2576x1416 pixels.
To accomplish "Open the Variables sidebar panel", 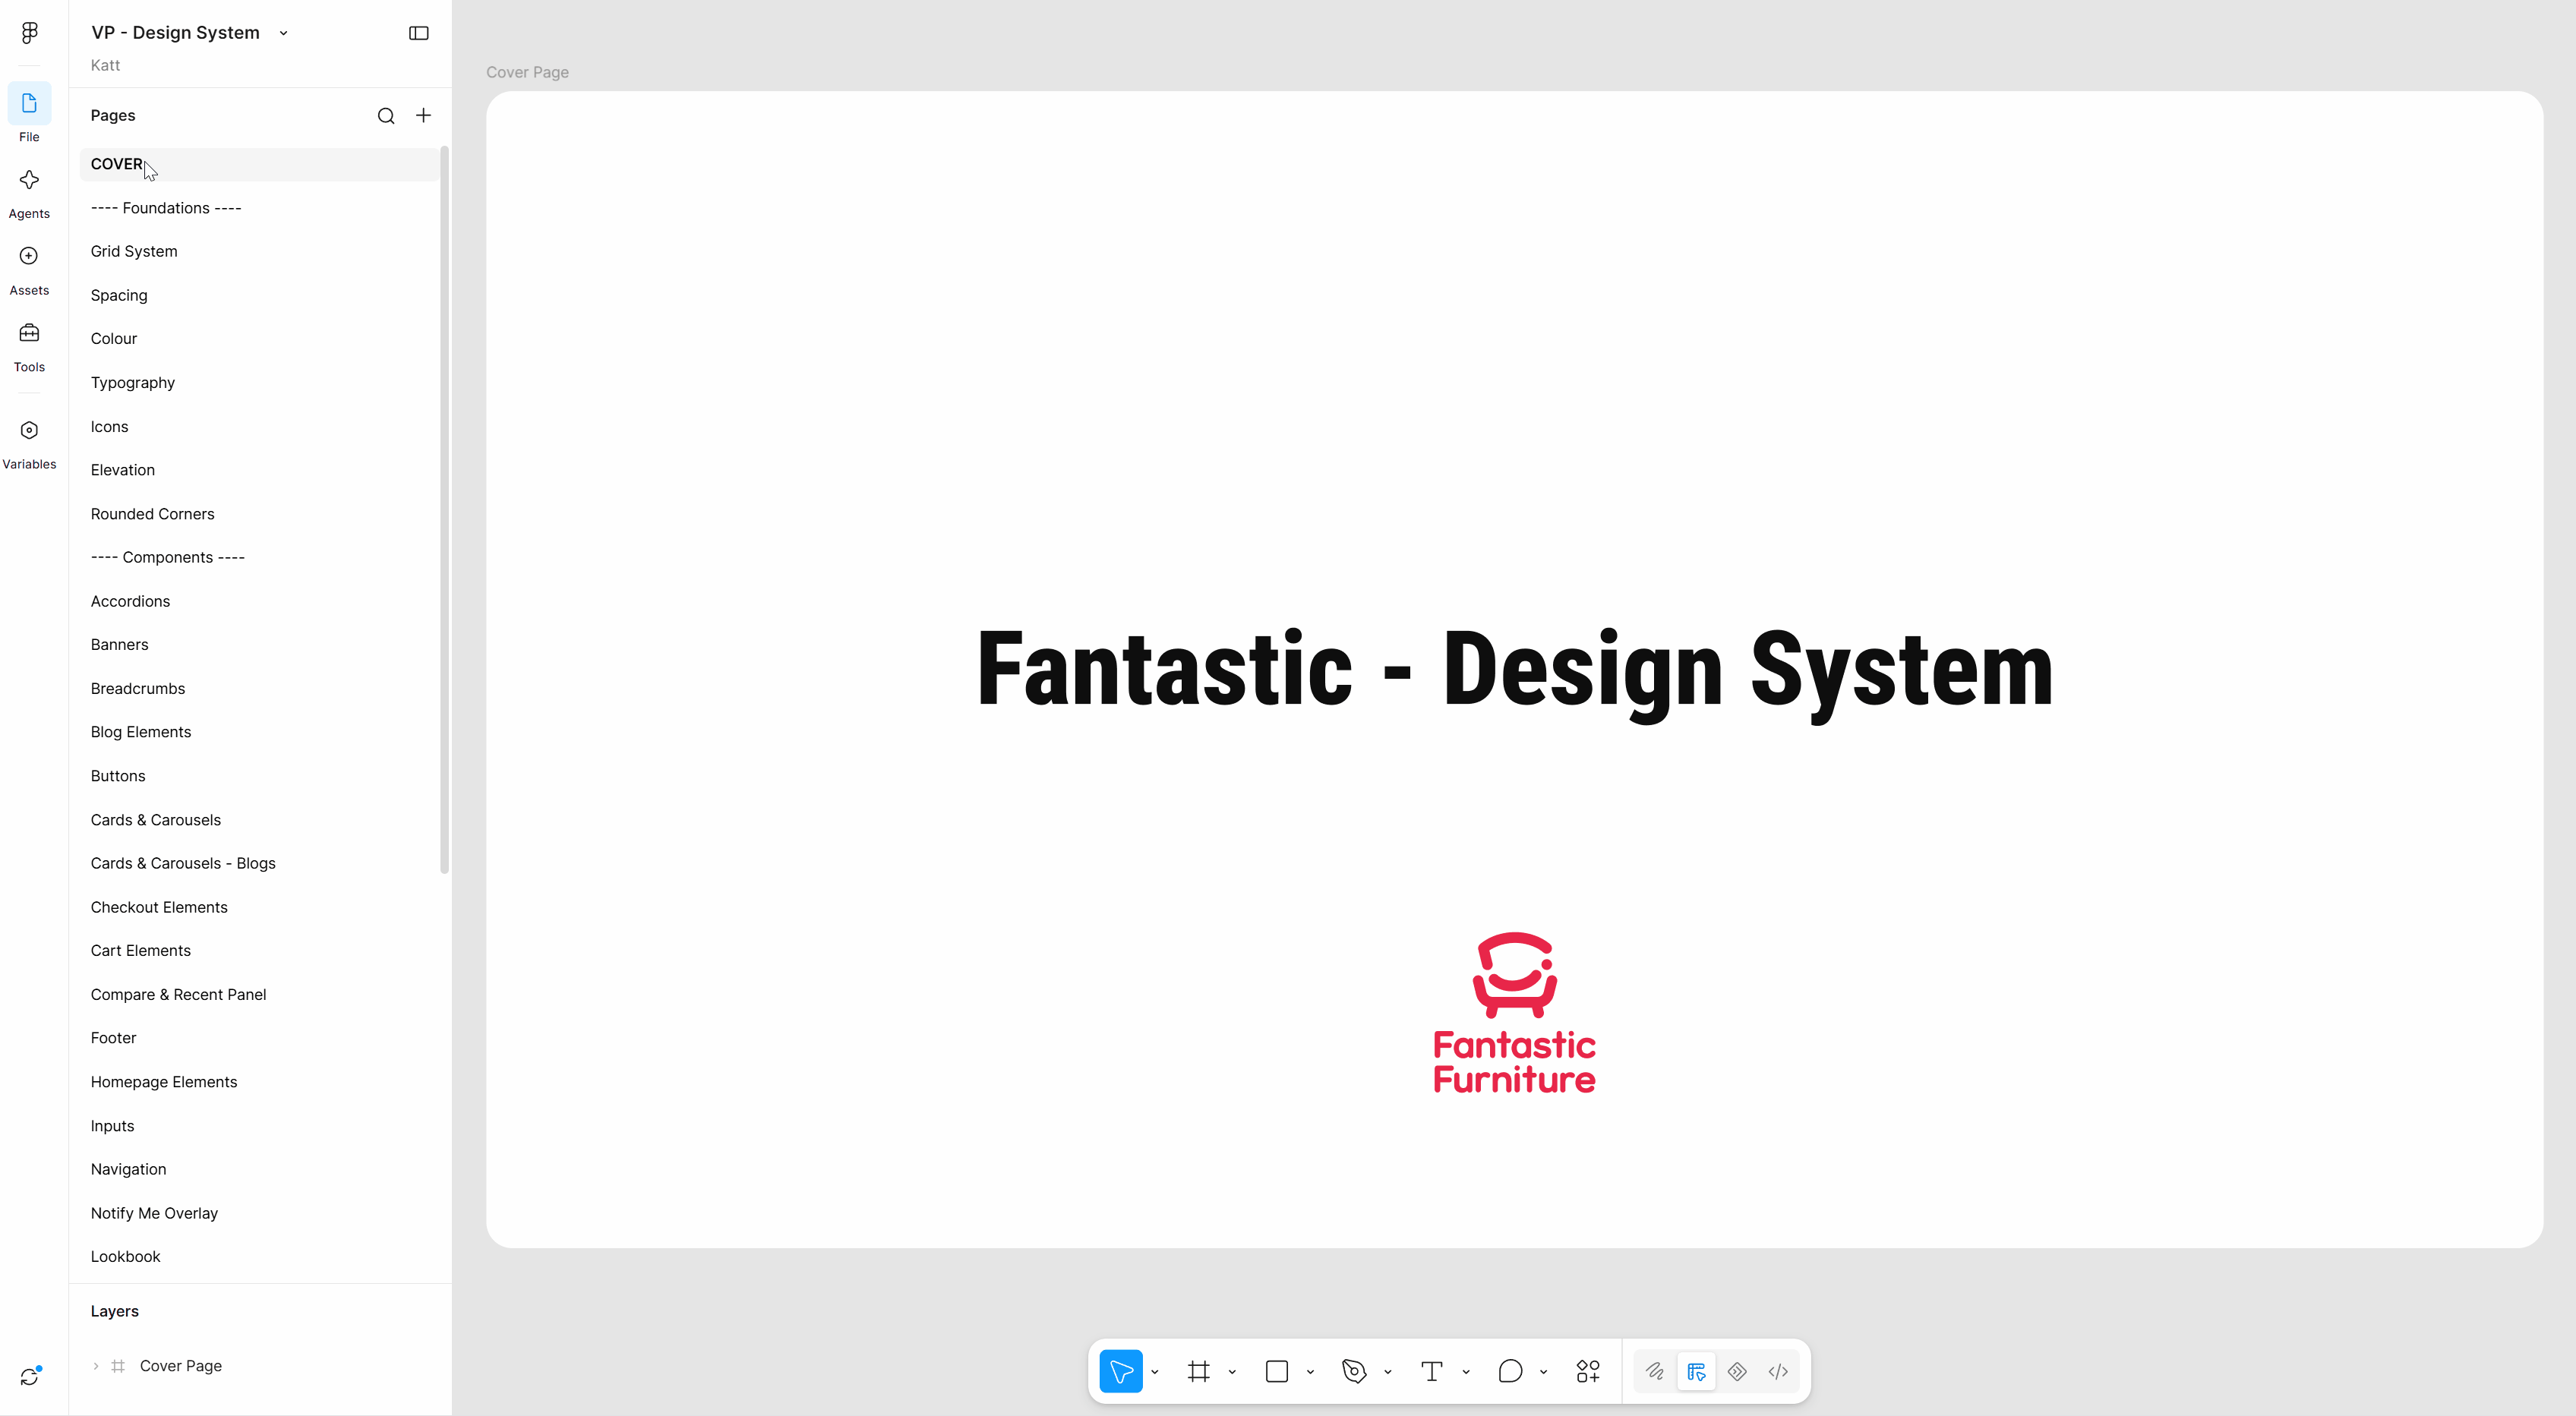I will (29, 444).
